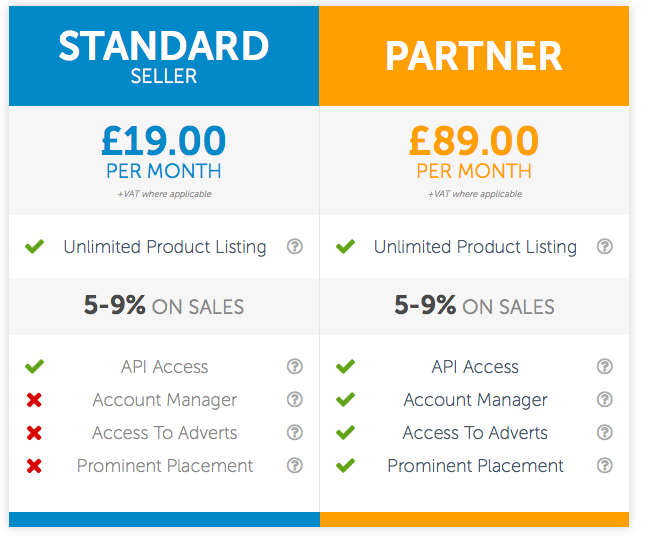
Task: Click help icon for Partner Unlimited Product Listing
Action: tap(604, 246)
